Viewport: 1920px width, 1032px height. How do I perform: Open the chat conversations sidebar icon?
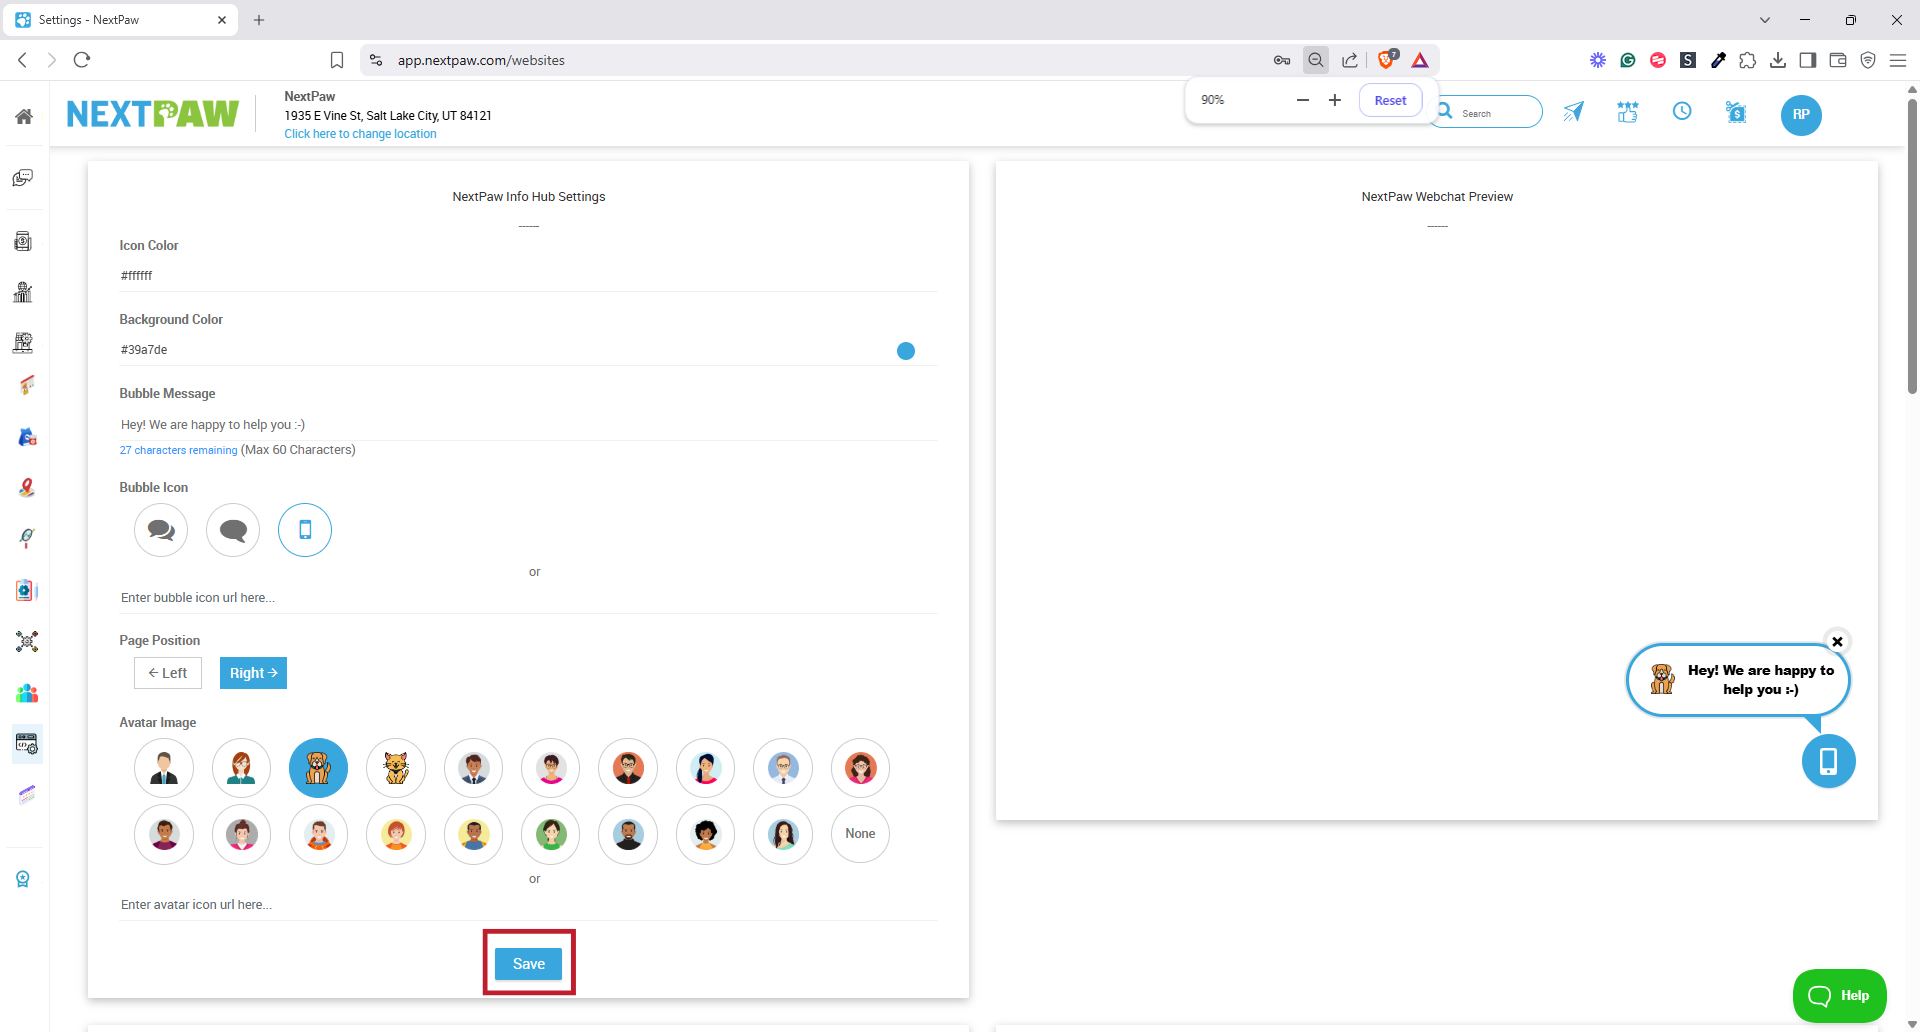click(x=23, y=178)
